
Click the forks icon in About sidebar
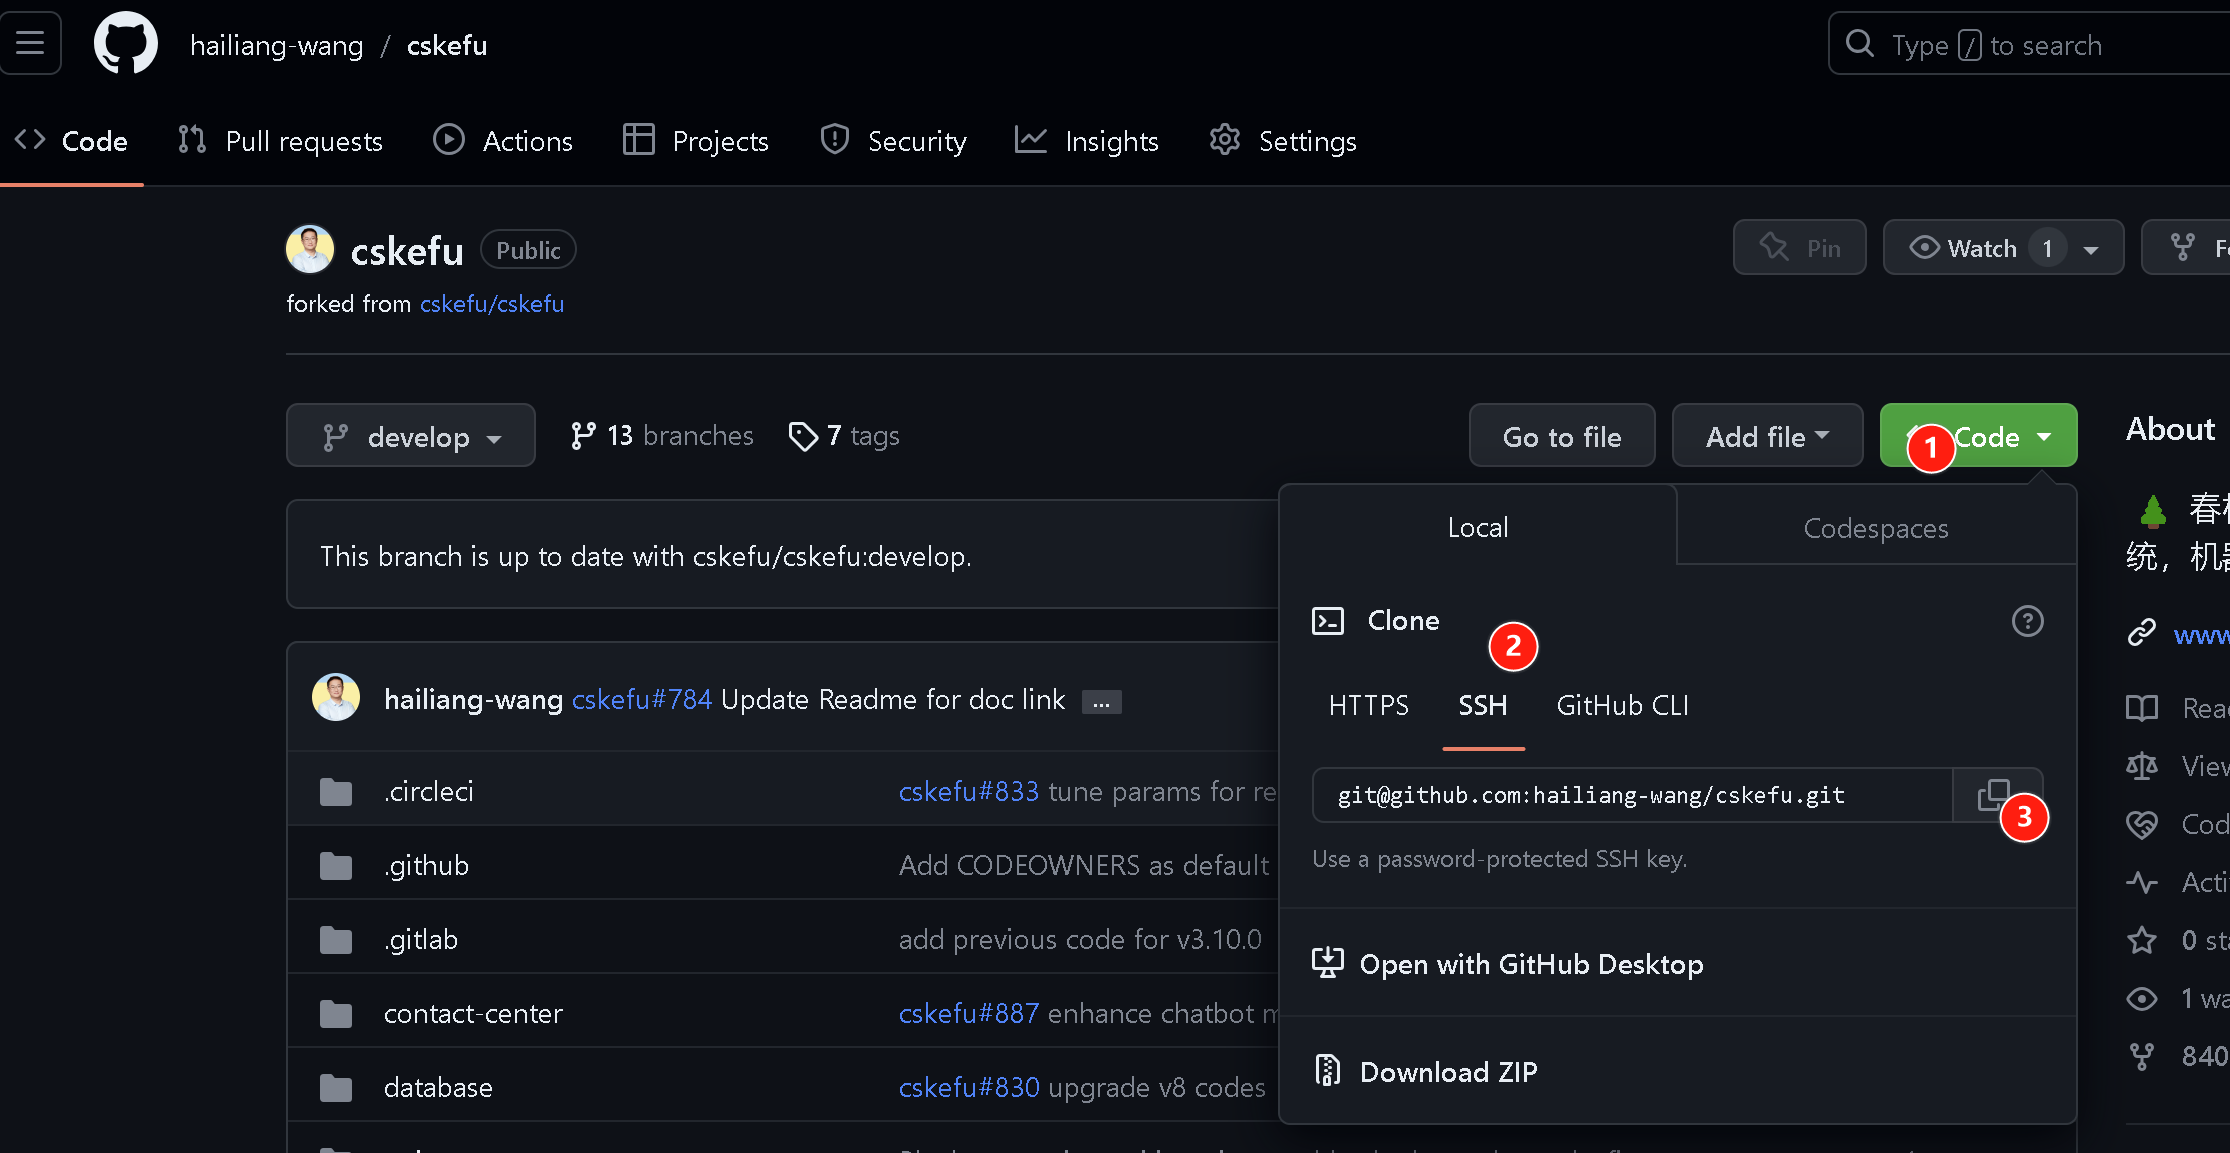click(2141, 1056)
